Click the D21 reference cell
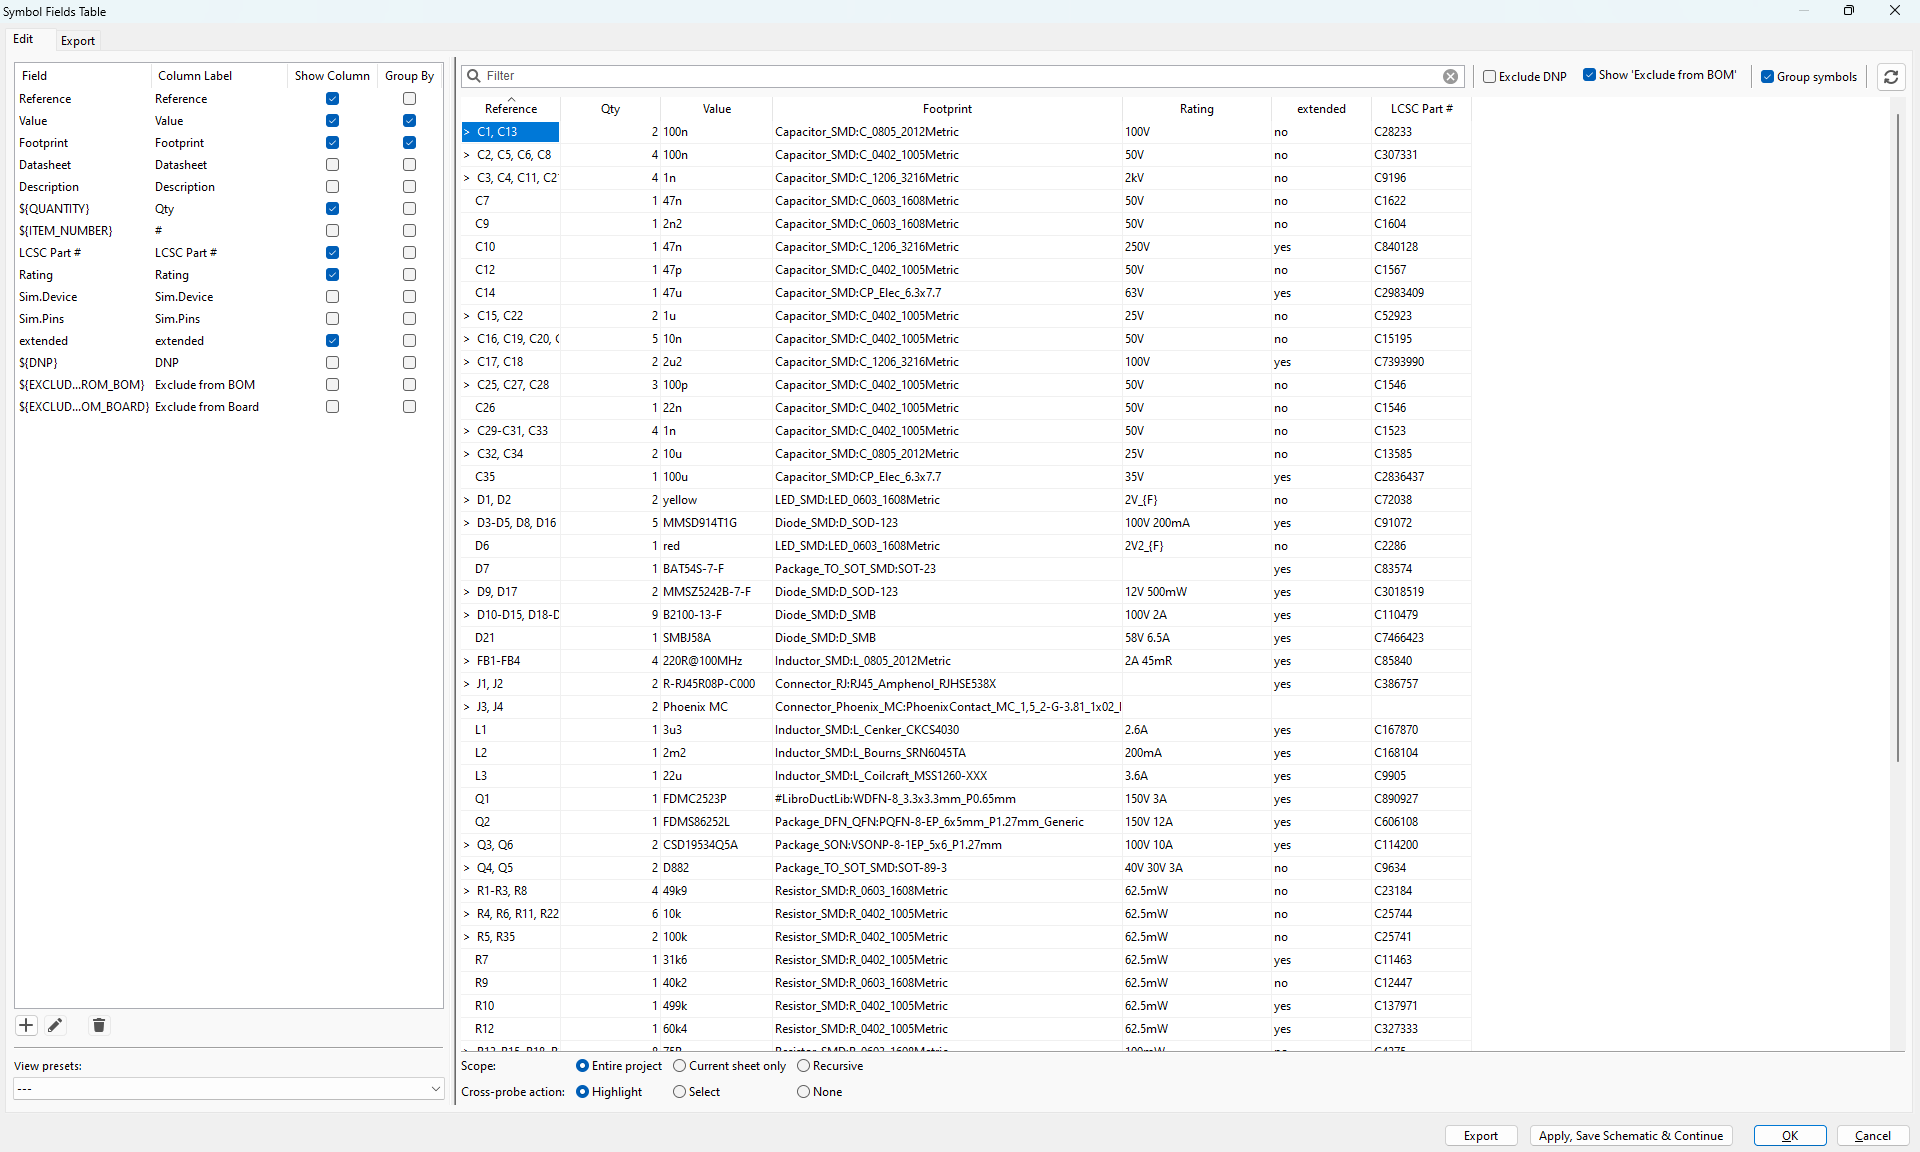This screenshot has height=1152, width=1920. pos(511,638)
